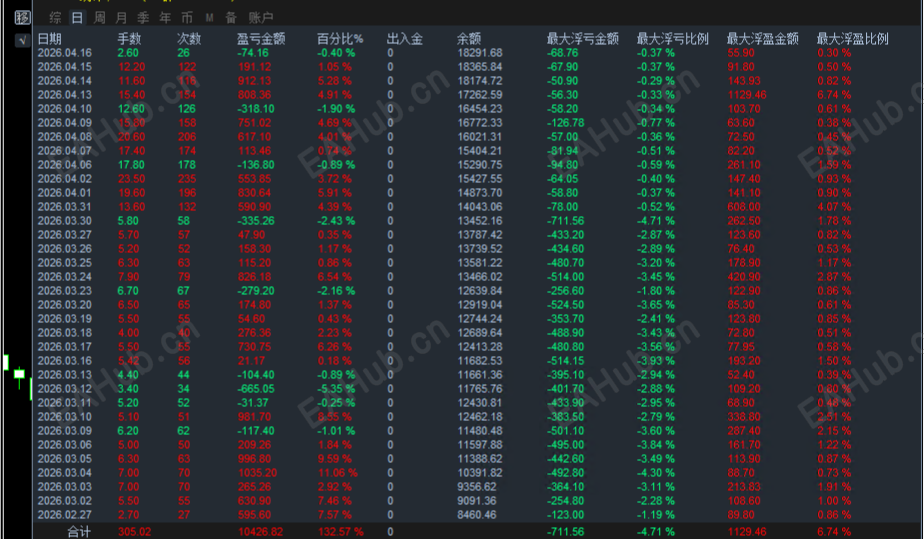The height and width of the screenshot is (539, 924).
Task: Click the profit value 1035.20
Action: tap(258, 473)
